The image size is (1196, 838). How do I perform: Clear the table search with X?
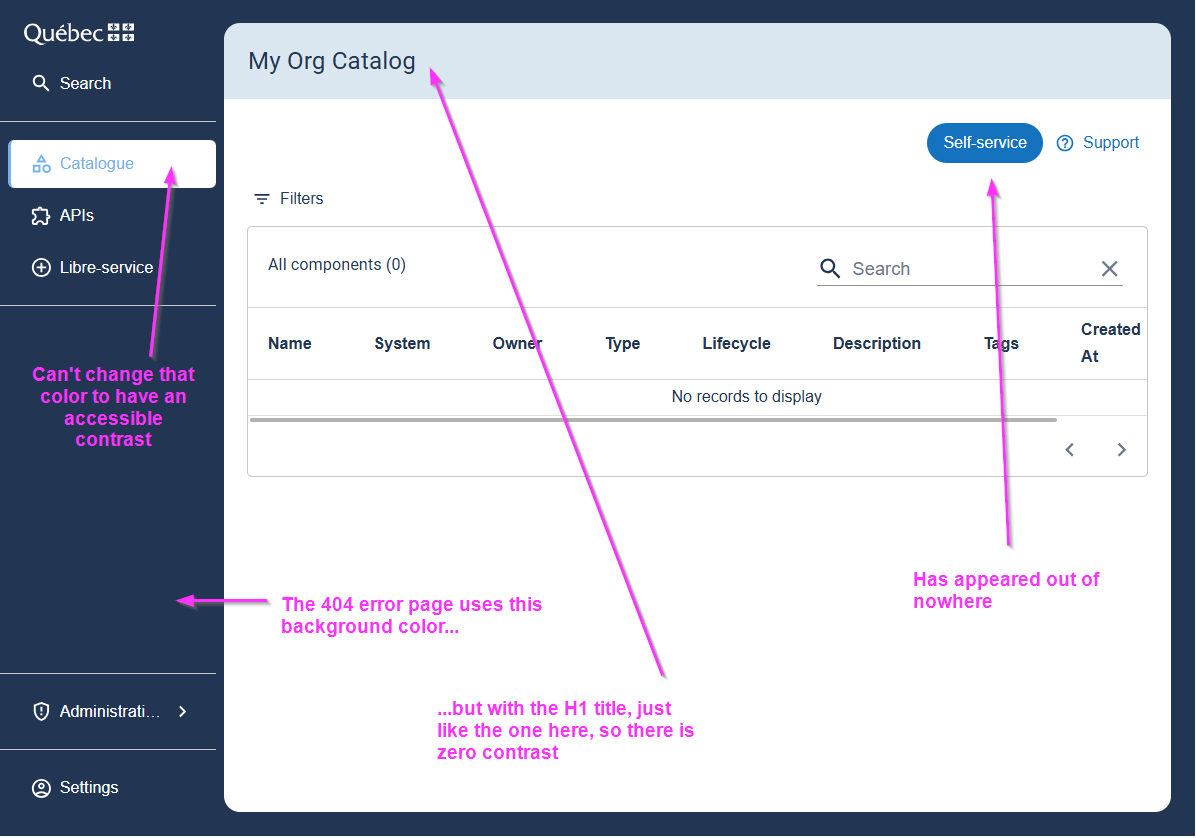[1109, 269]
